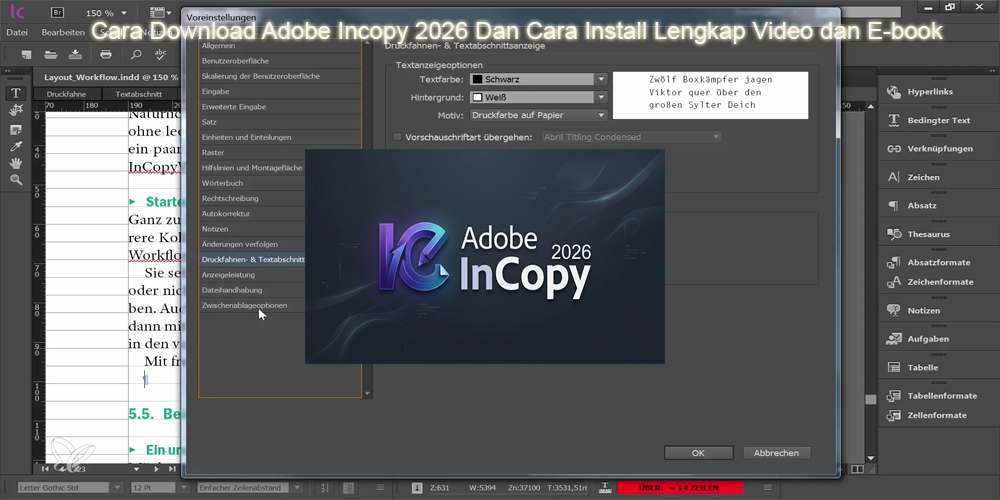Switch to the Druckfahne tab
The image size is (1000, 500).
coord(66,94)
